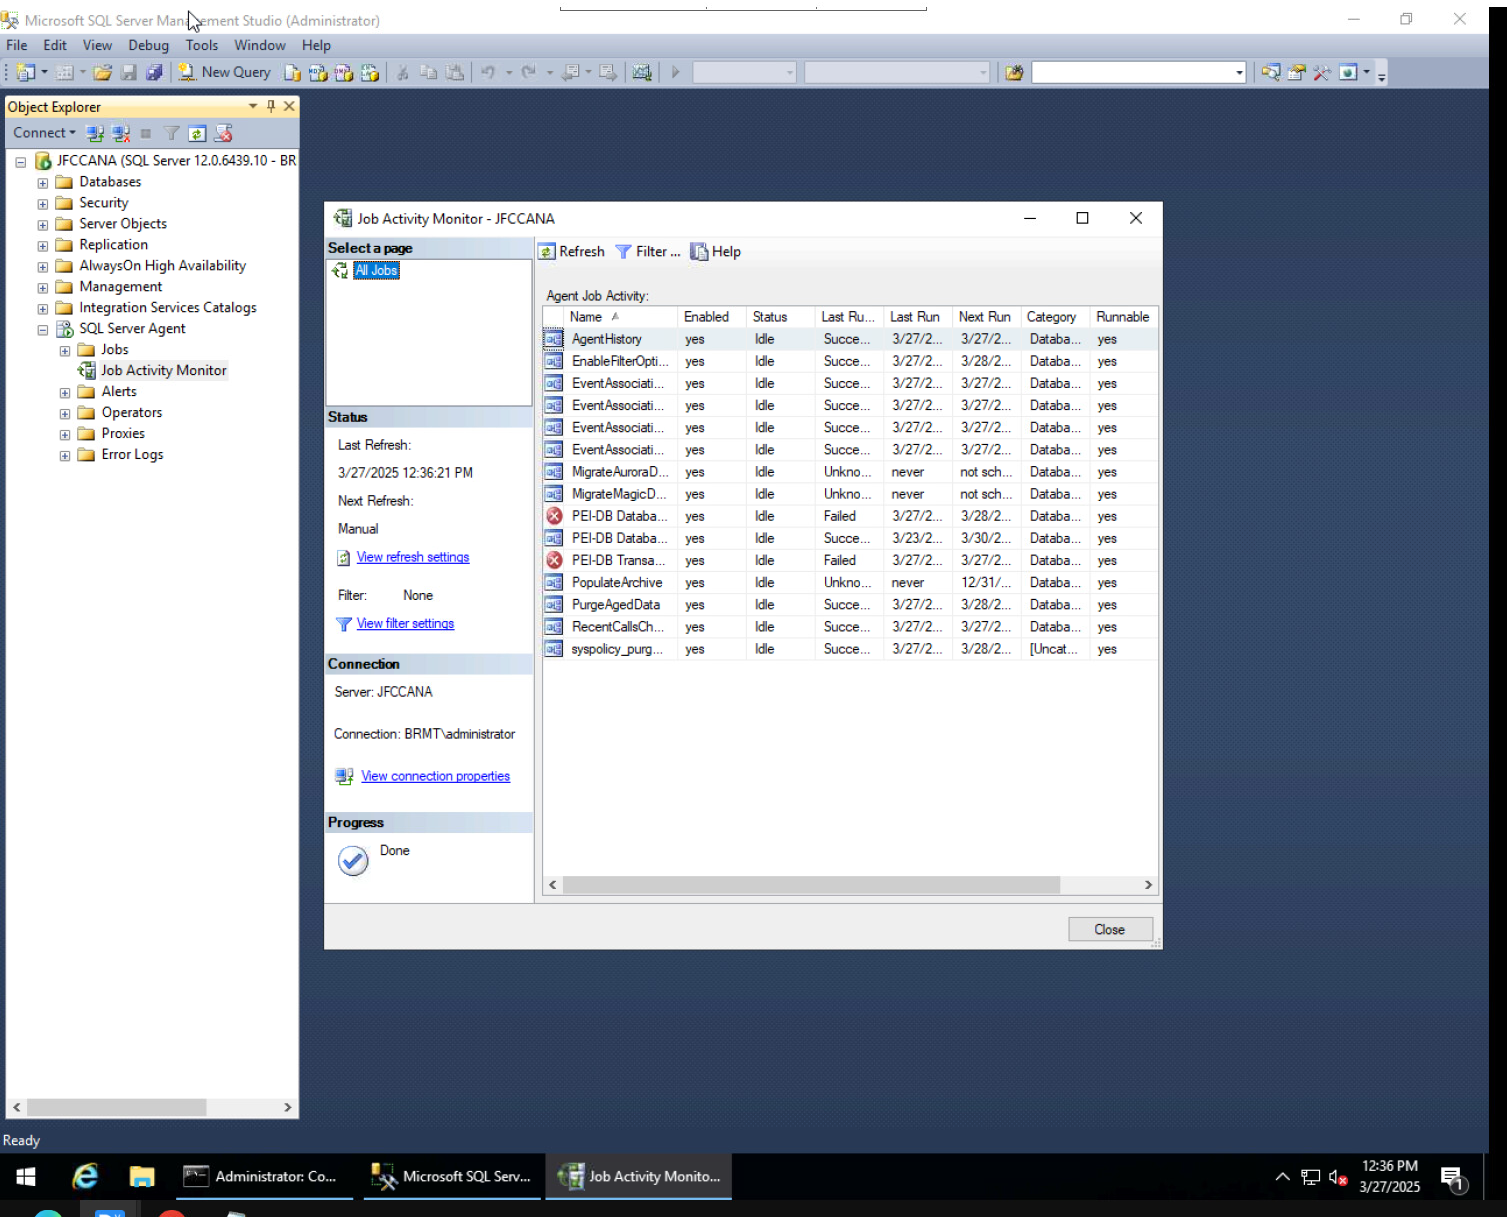Open the notification center icon in system tray
The width and height of the screenshot is (1507, 1217).
click(1453, 1178)
